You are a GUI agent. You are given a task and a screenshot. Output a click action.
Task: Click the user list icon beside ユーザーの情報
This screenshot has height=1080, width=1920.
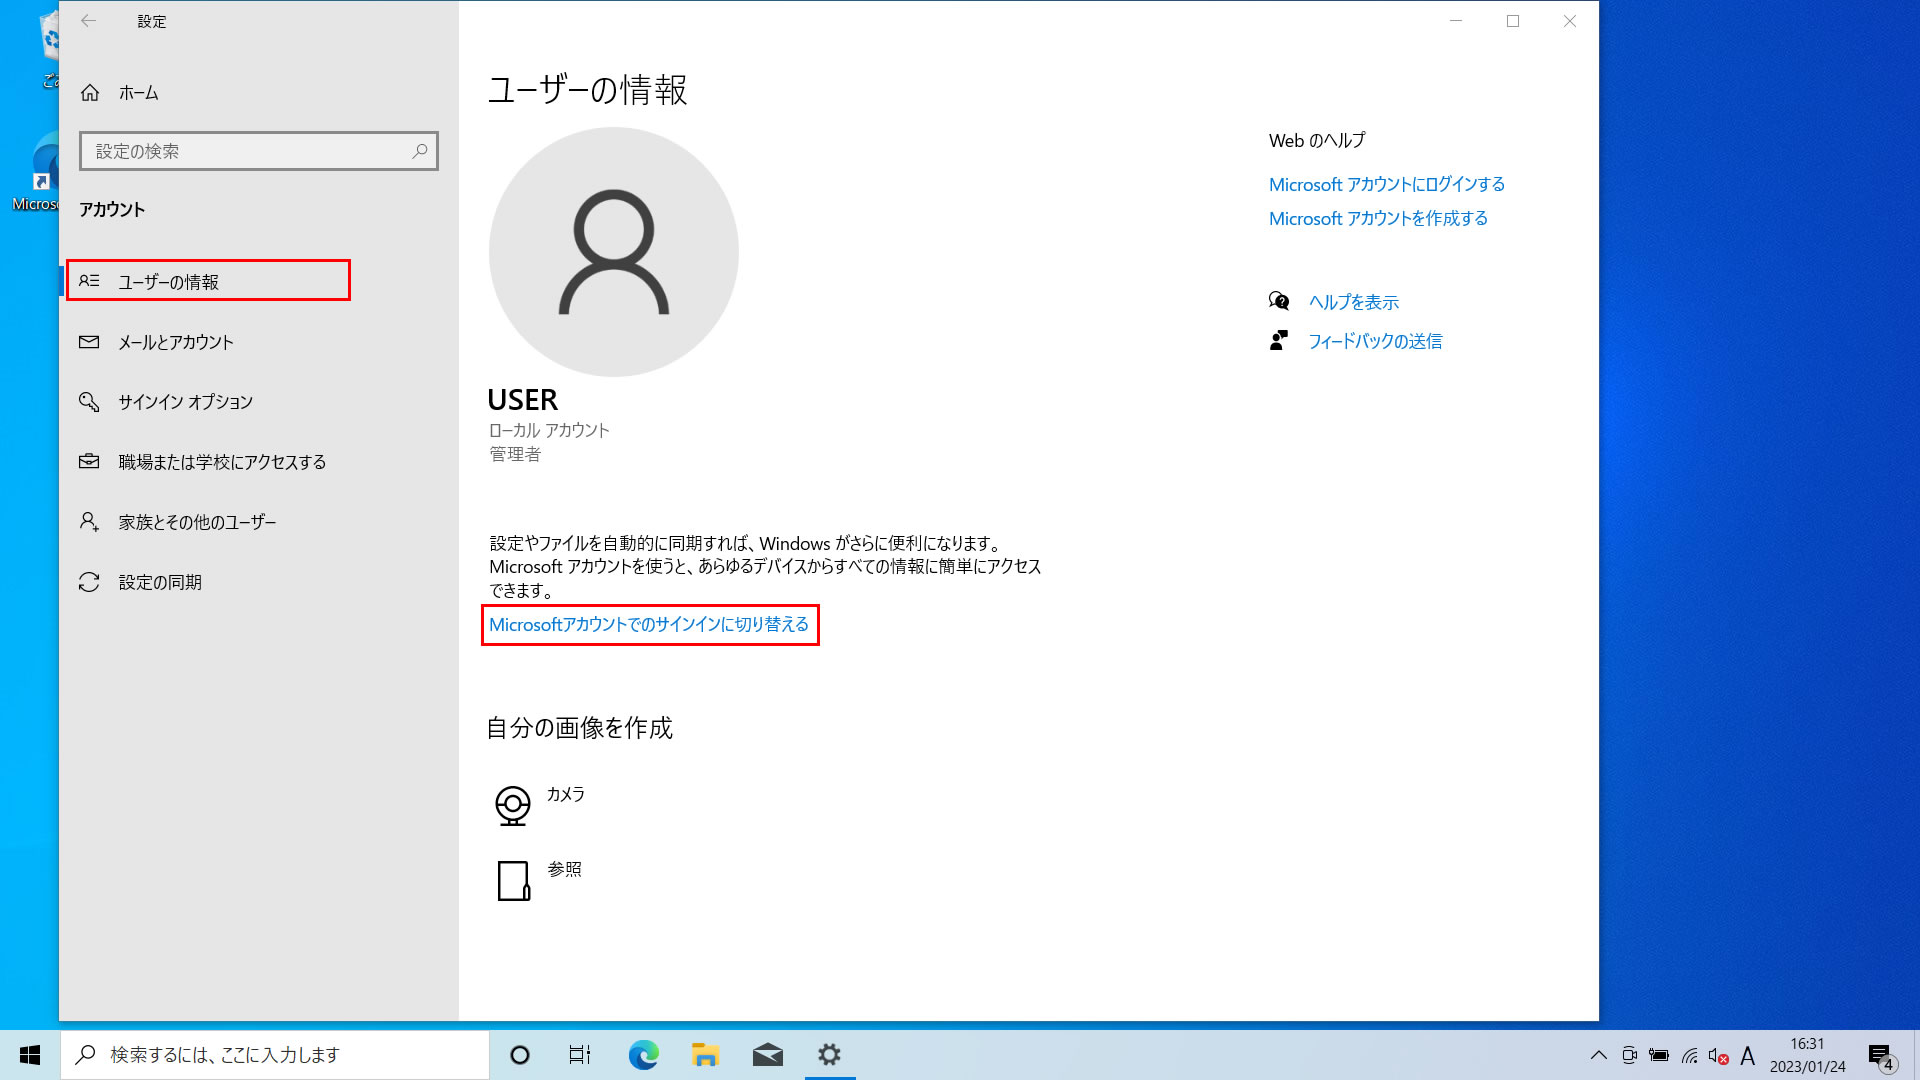tap(89, 281)
